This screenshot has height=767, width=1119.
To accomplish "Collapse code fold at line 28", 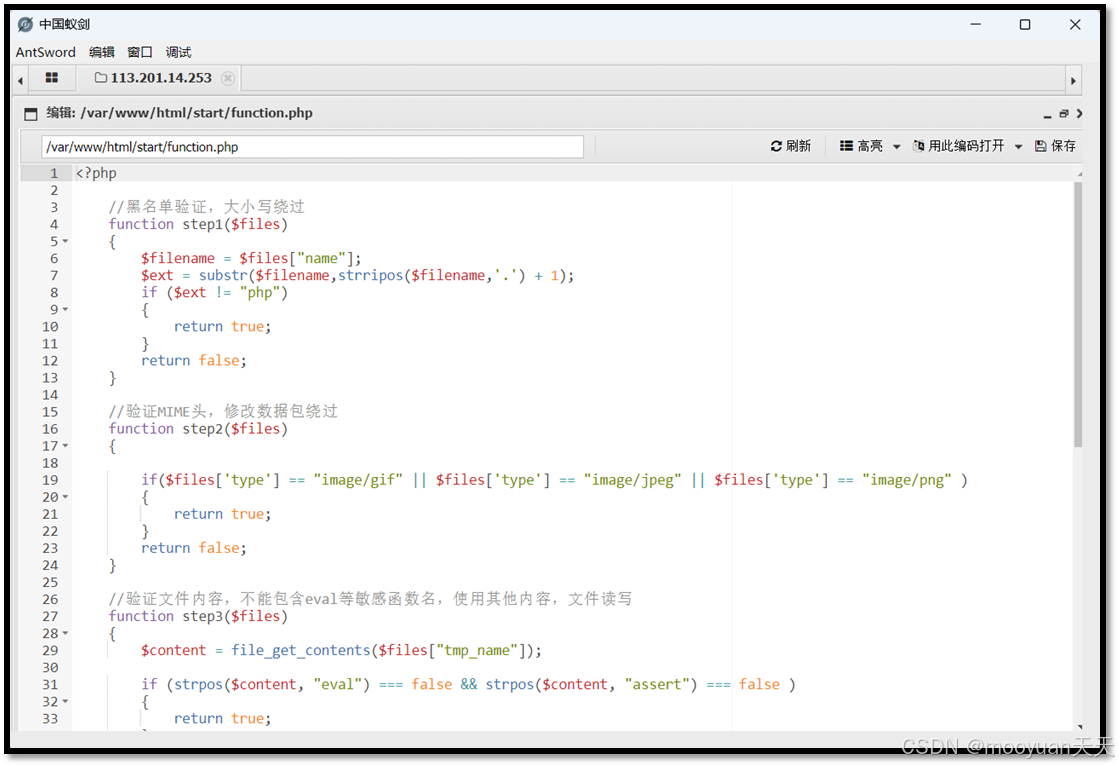I will (x=66, y=633).
